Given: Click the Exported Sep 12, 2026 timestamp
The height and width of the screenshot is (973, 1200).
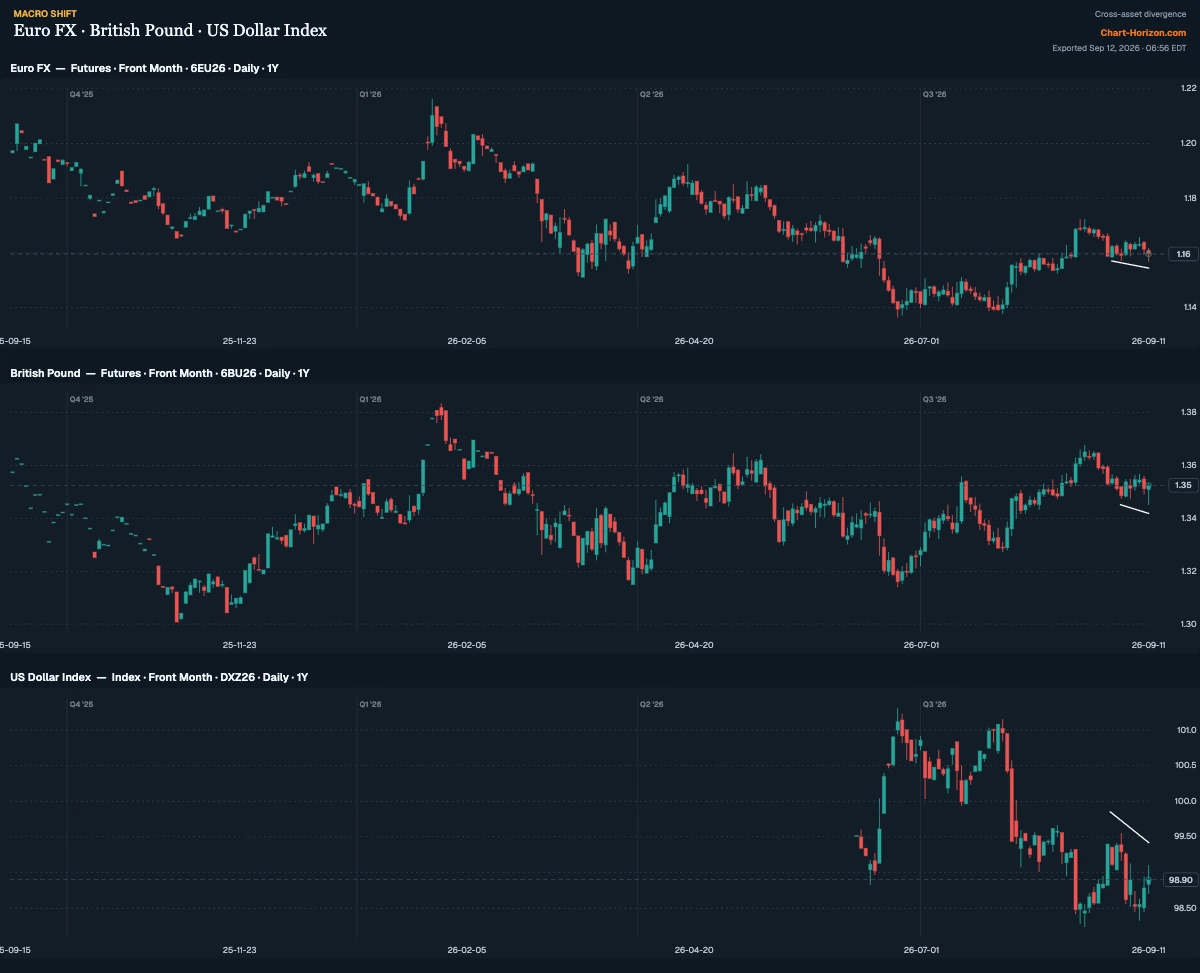Looking at the screenshot, I should point(1120,48).
